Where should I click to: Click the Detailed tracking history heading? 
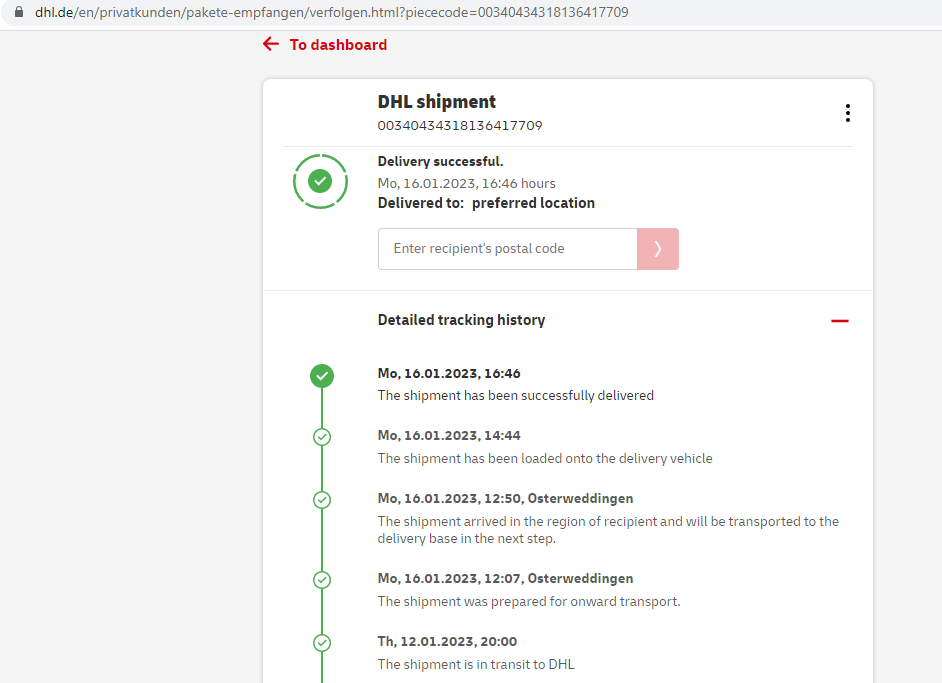461,320
